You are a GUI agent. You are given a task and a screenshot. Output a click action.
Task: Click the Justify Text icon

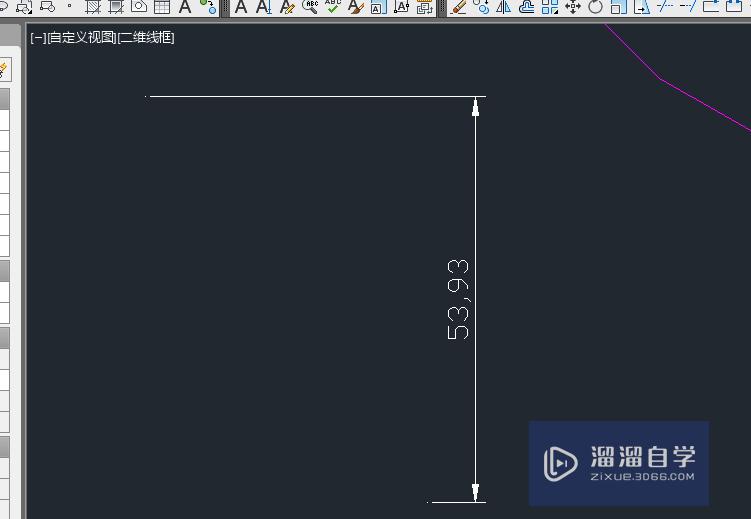pyautogui.click(x=401, y=7)
